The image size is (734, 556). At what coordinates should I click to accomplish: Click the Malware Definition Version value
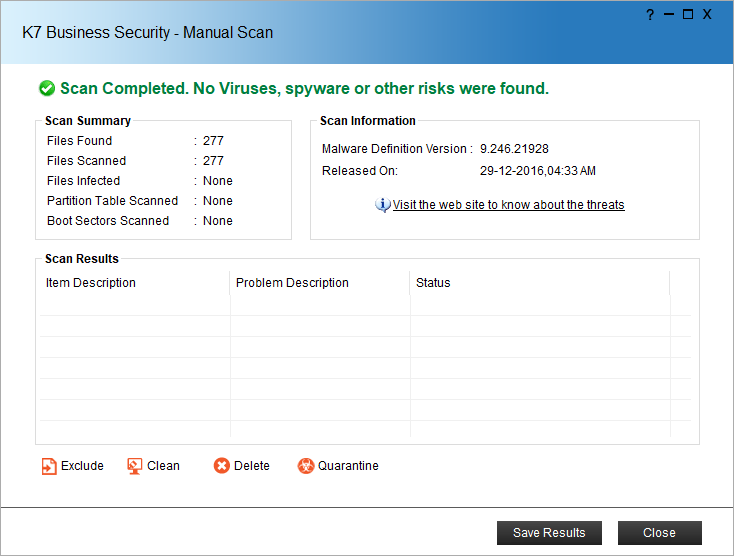coord(514,149)
